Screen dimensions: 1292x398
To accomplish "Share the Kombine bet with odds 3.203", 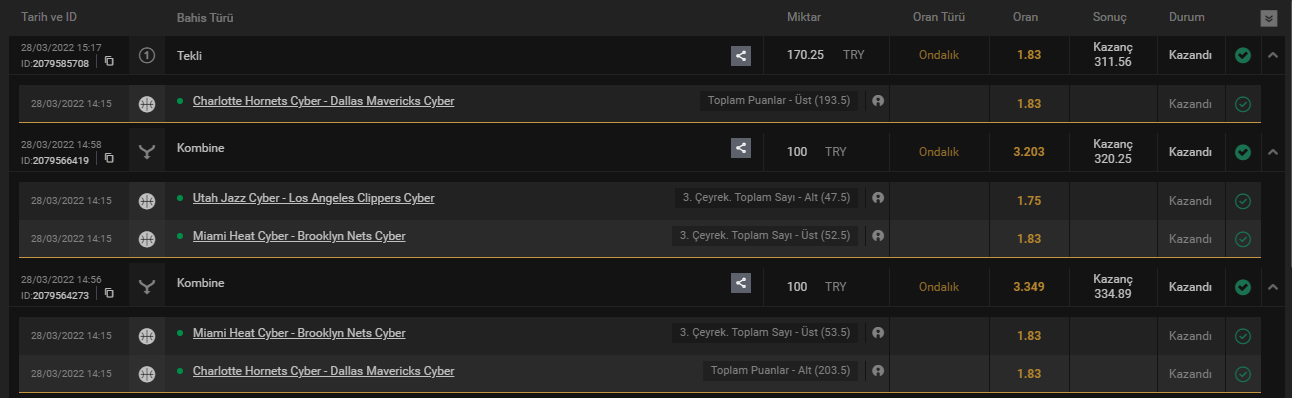I will tap(740, 148).
